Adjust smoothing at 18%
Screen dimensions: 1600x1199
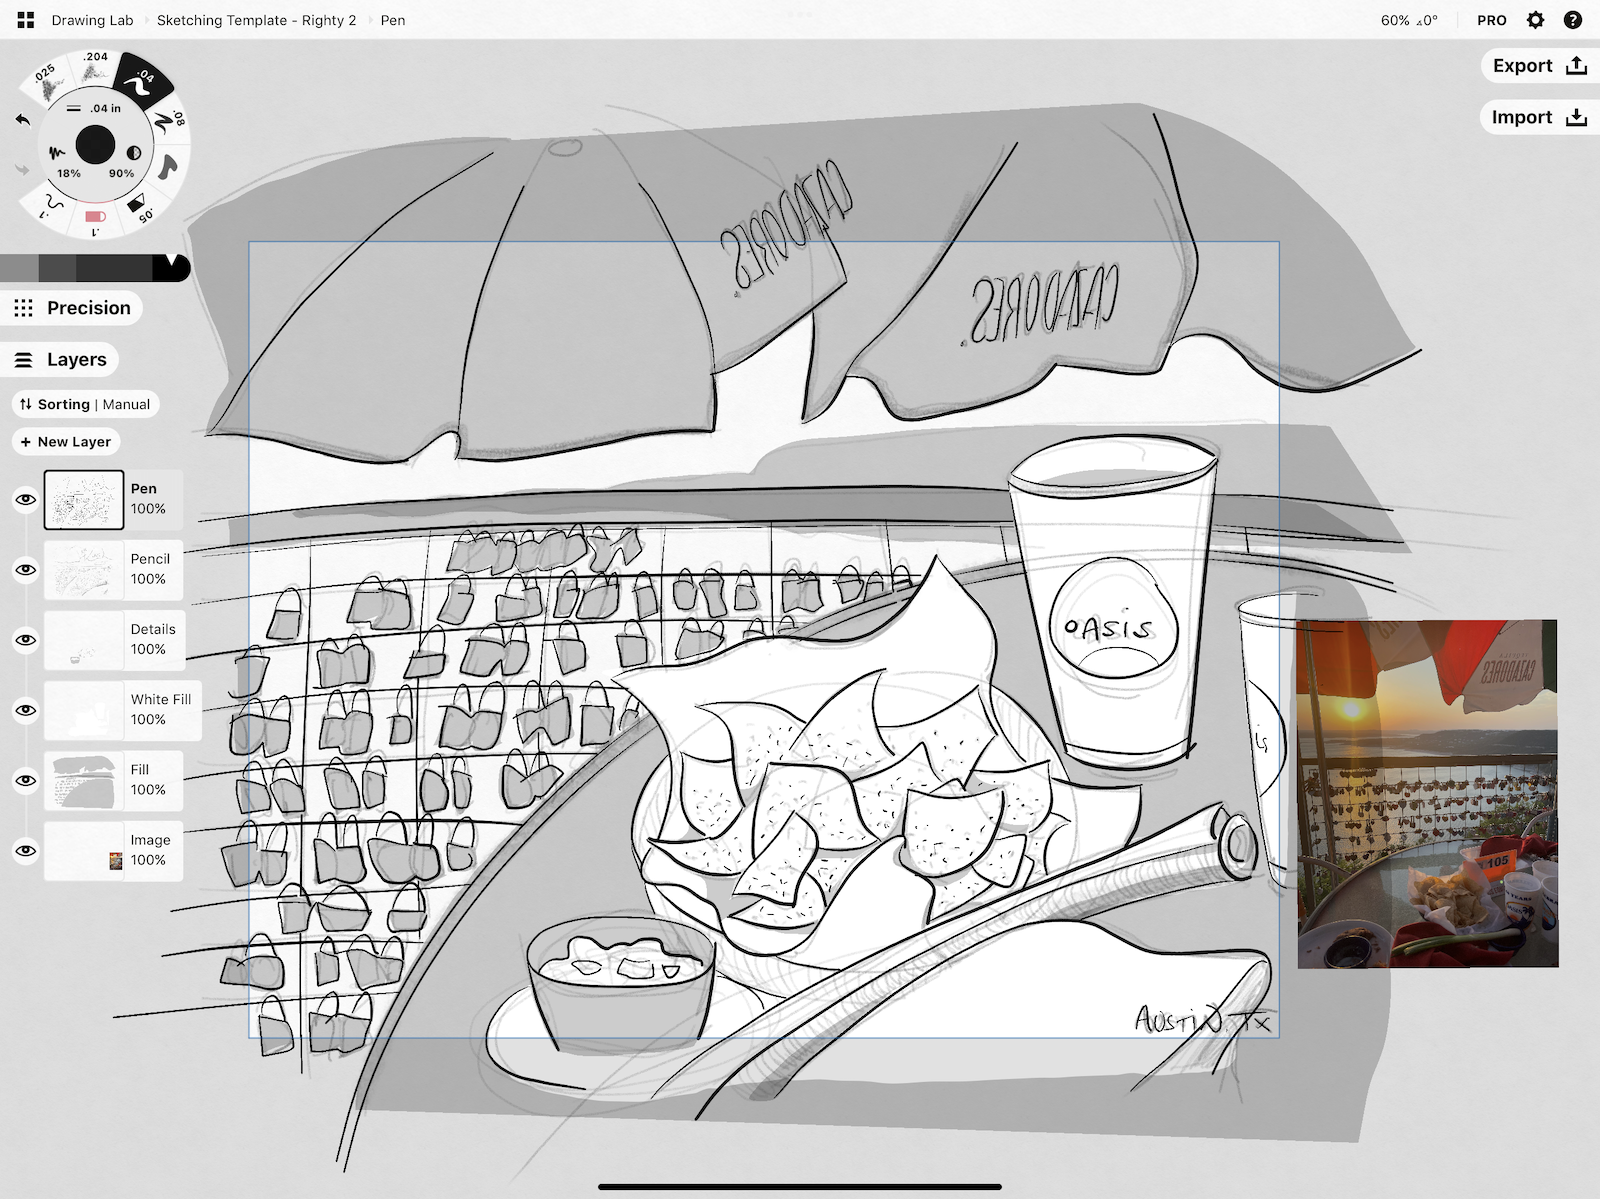pos(64,160)
